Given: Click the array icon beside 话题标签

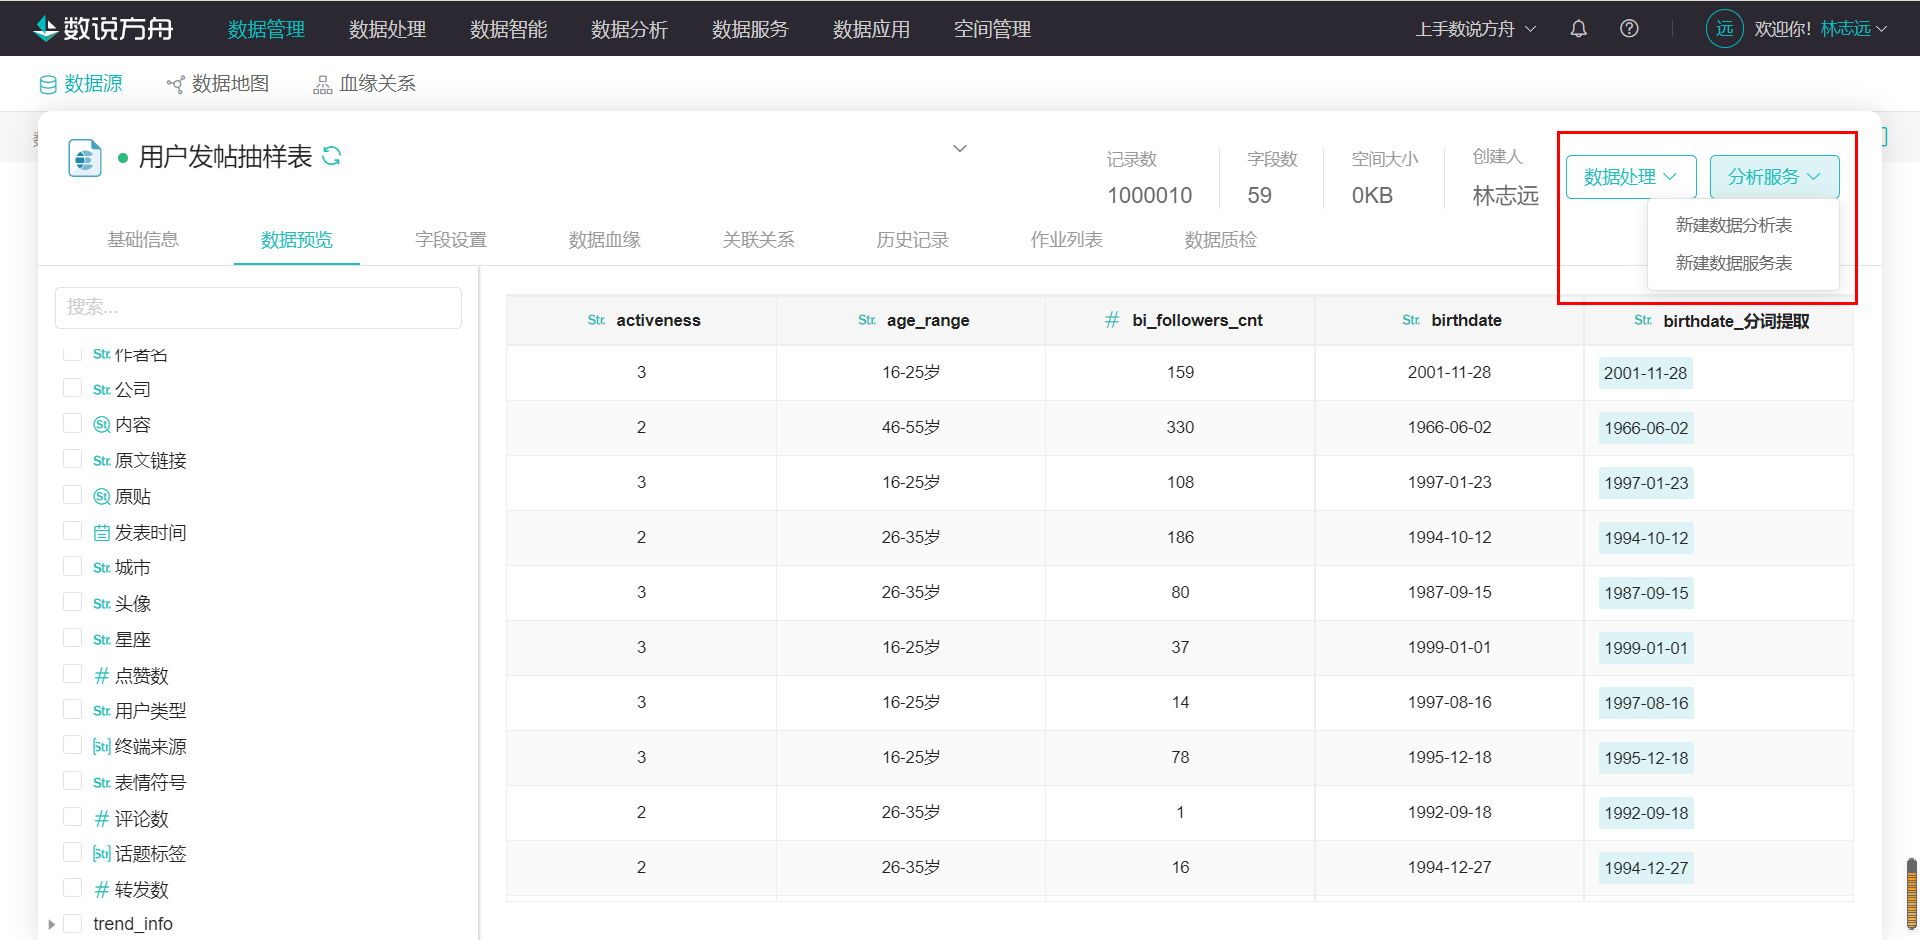Looking at the screenshot, I should (x=102, y=854).
